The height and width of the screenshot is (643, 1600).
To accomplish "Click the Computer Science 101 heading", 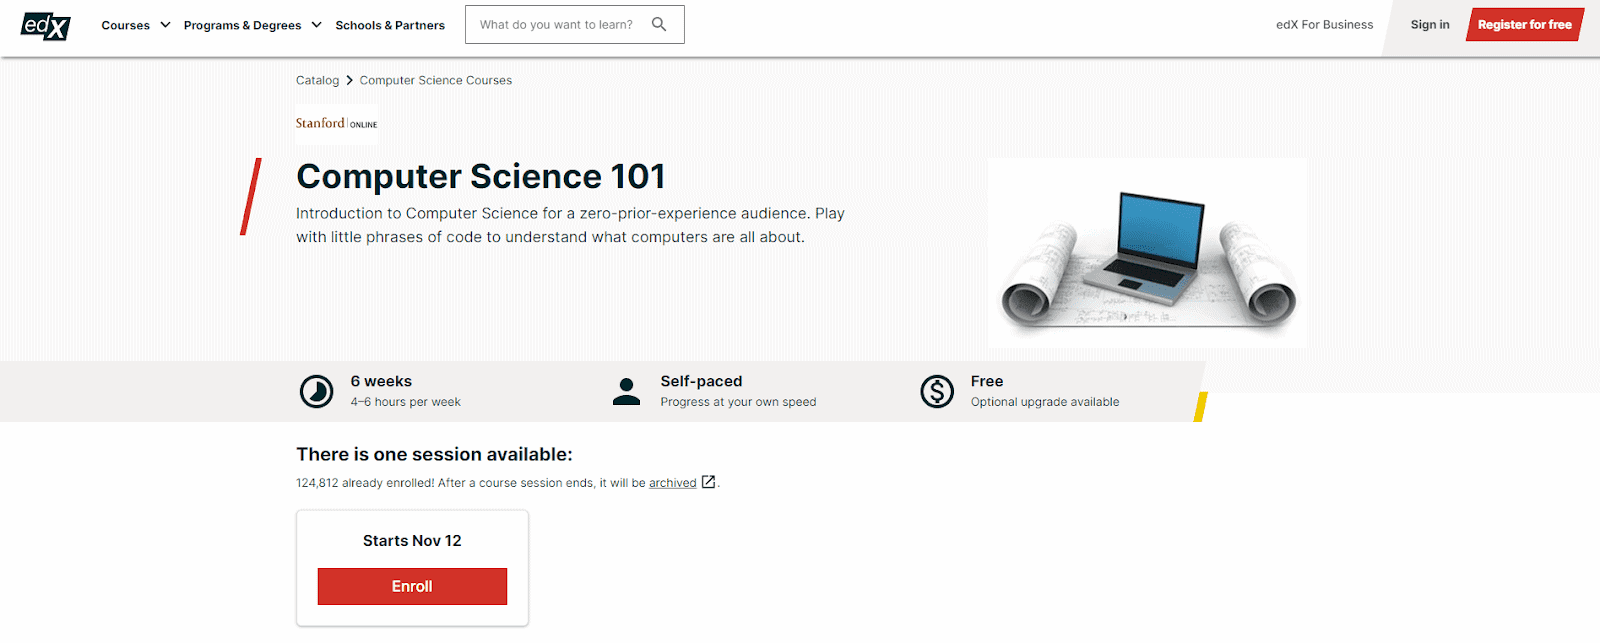I will (480, 176).
